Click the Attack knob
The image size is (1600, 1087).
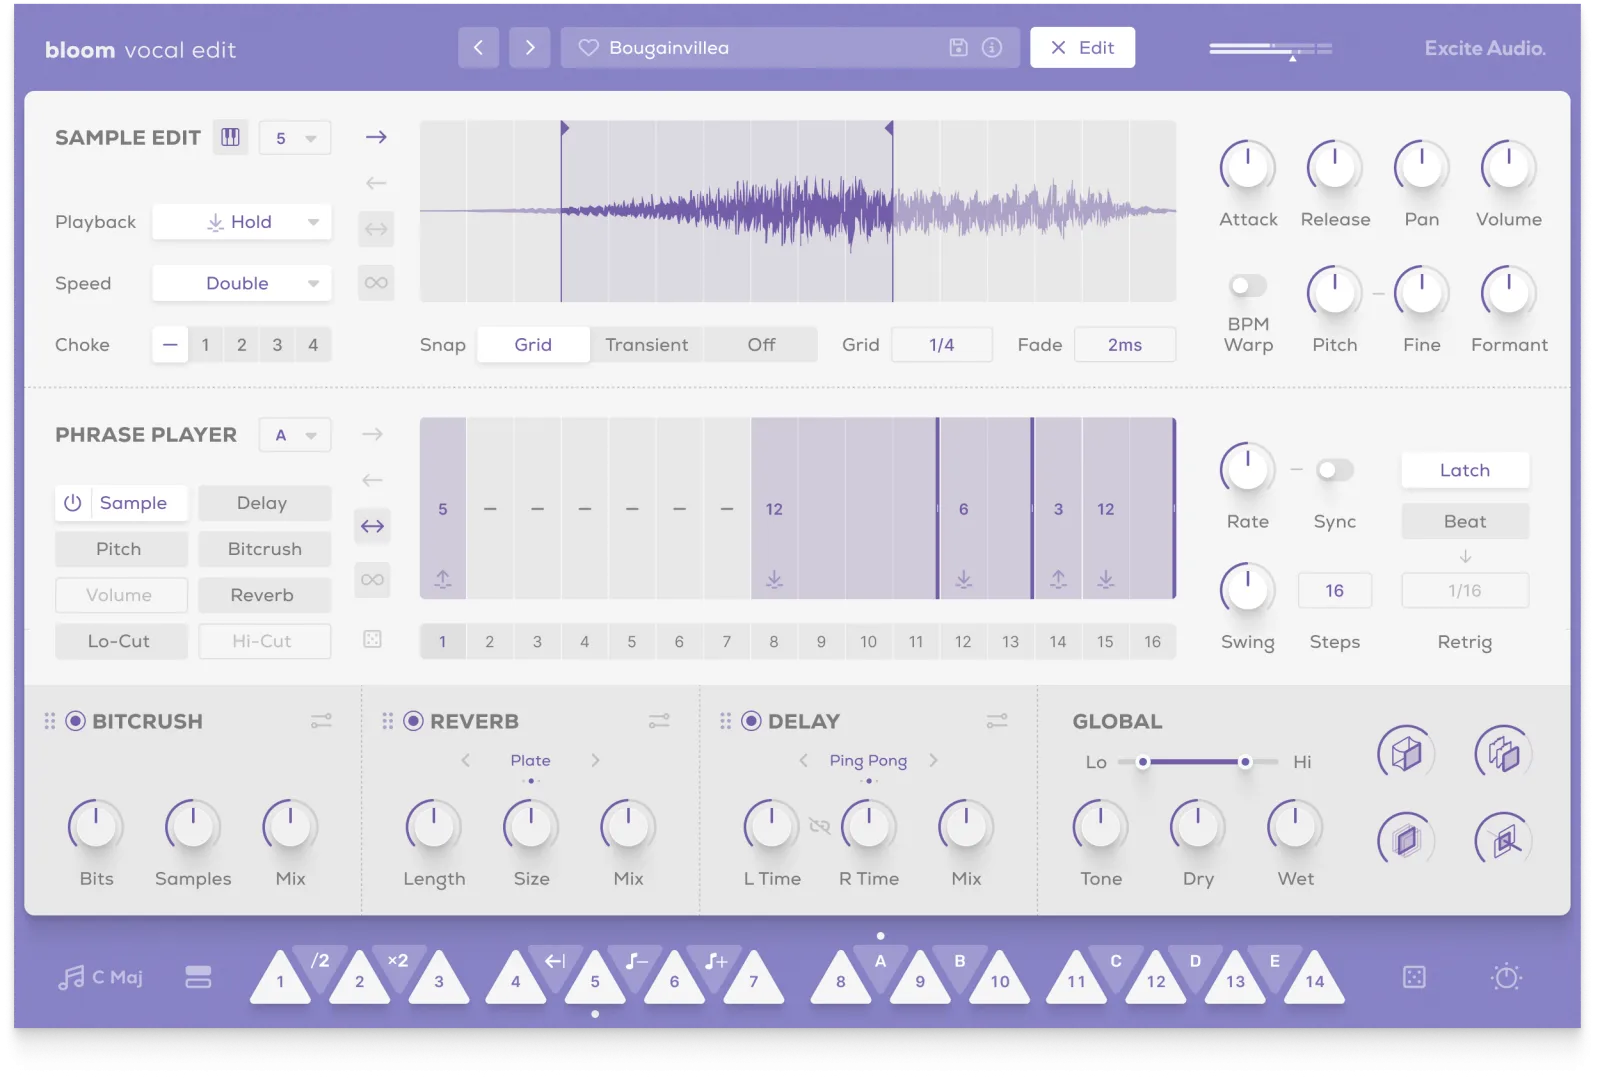point(1248,167)
